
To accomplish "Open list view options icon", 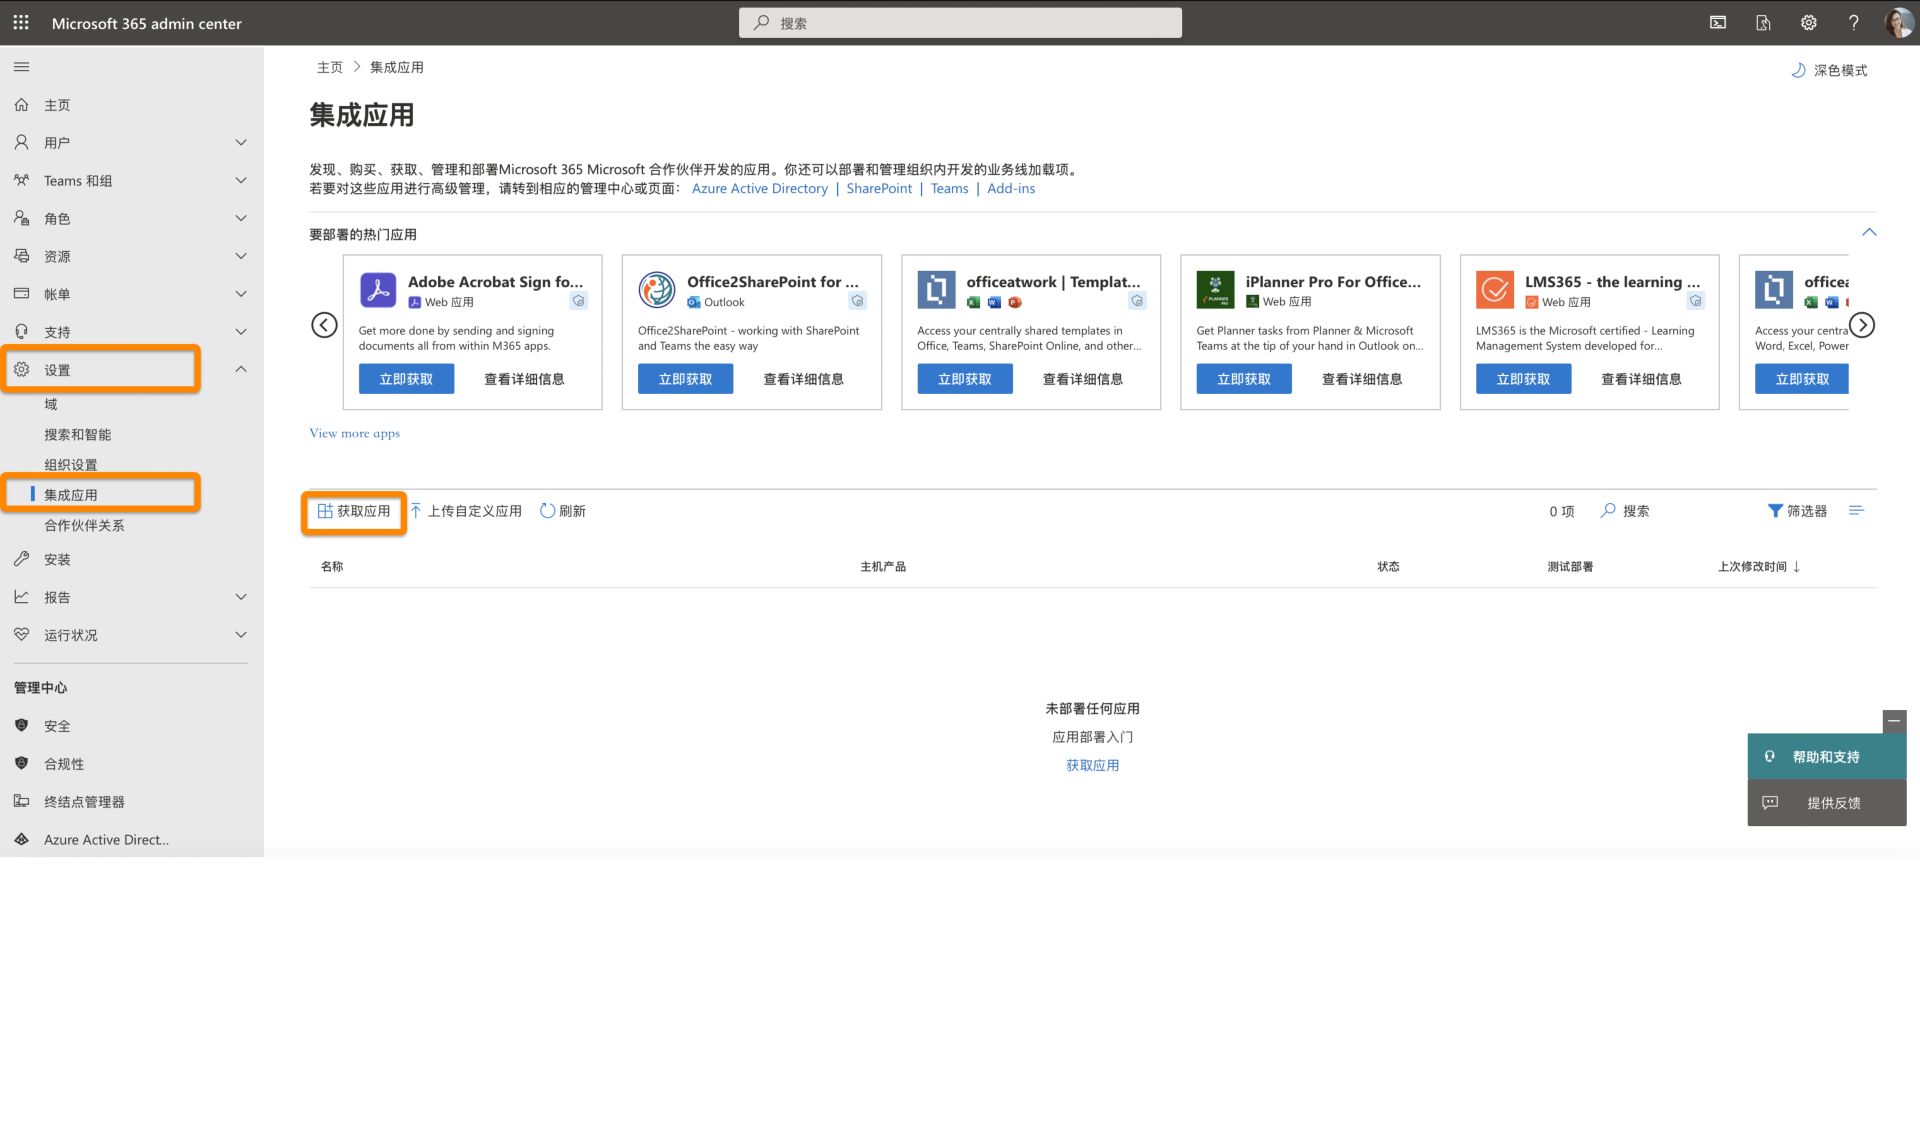I will click(x=1857, y=511).
